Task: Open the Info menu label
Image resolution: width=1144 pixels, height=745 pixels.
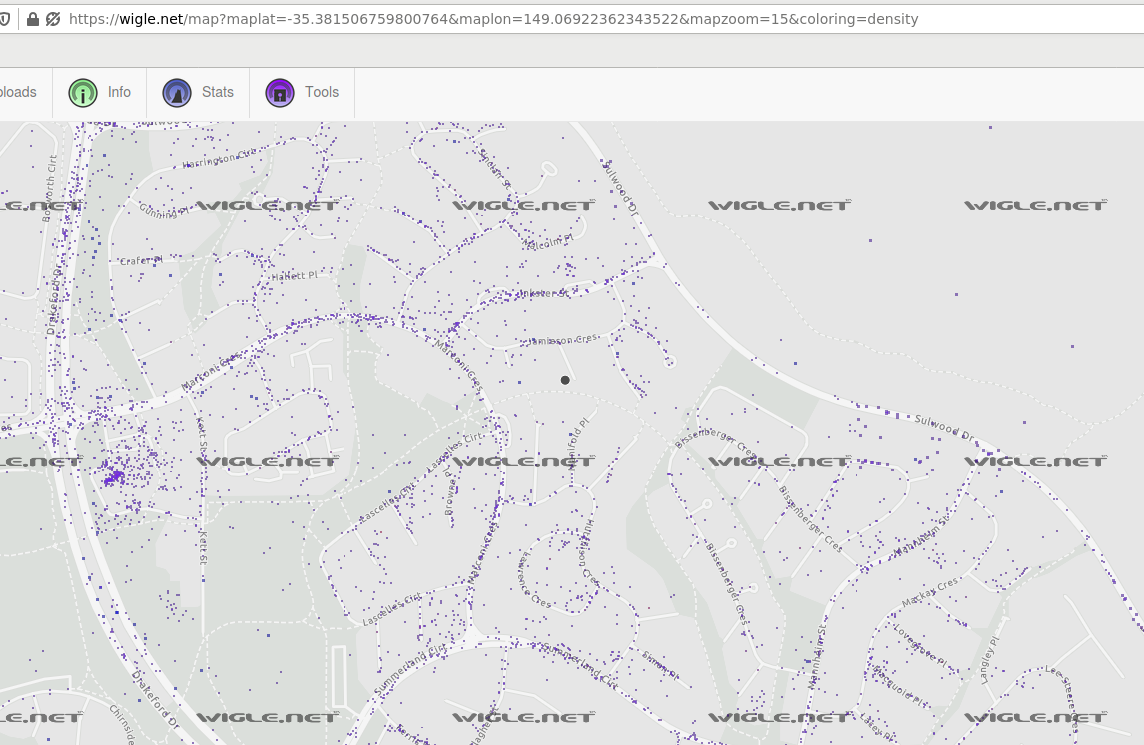Action: pos(119,92)
